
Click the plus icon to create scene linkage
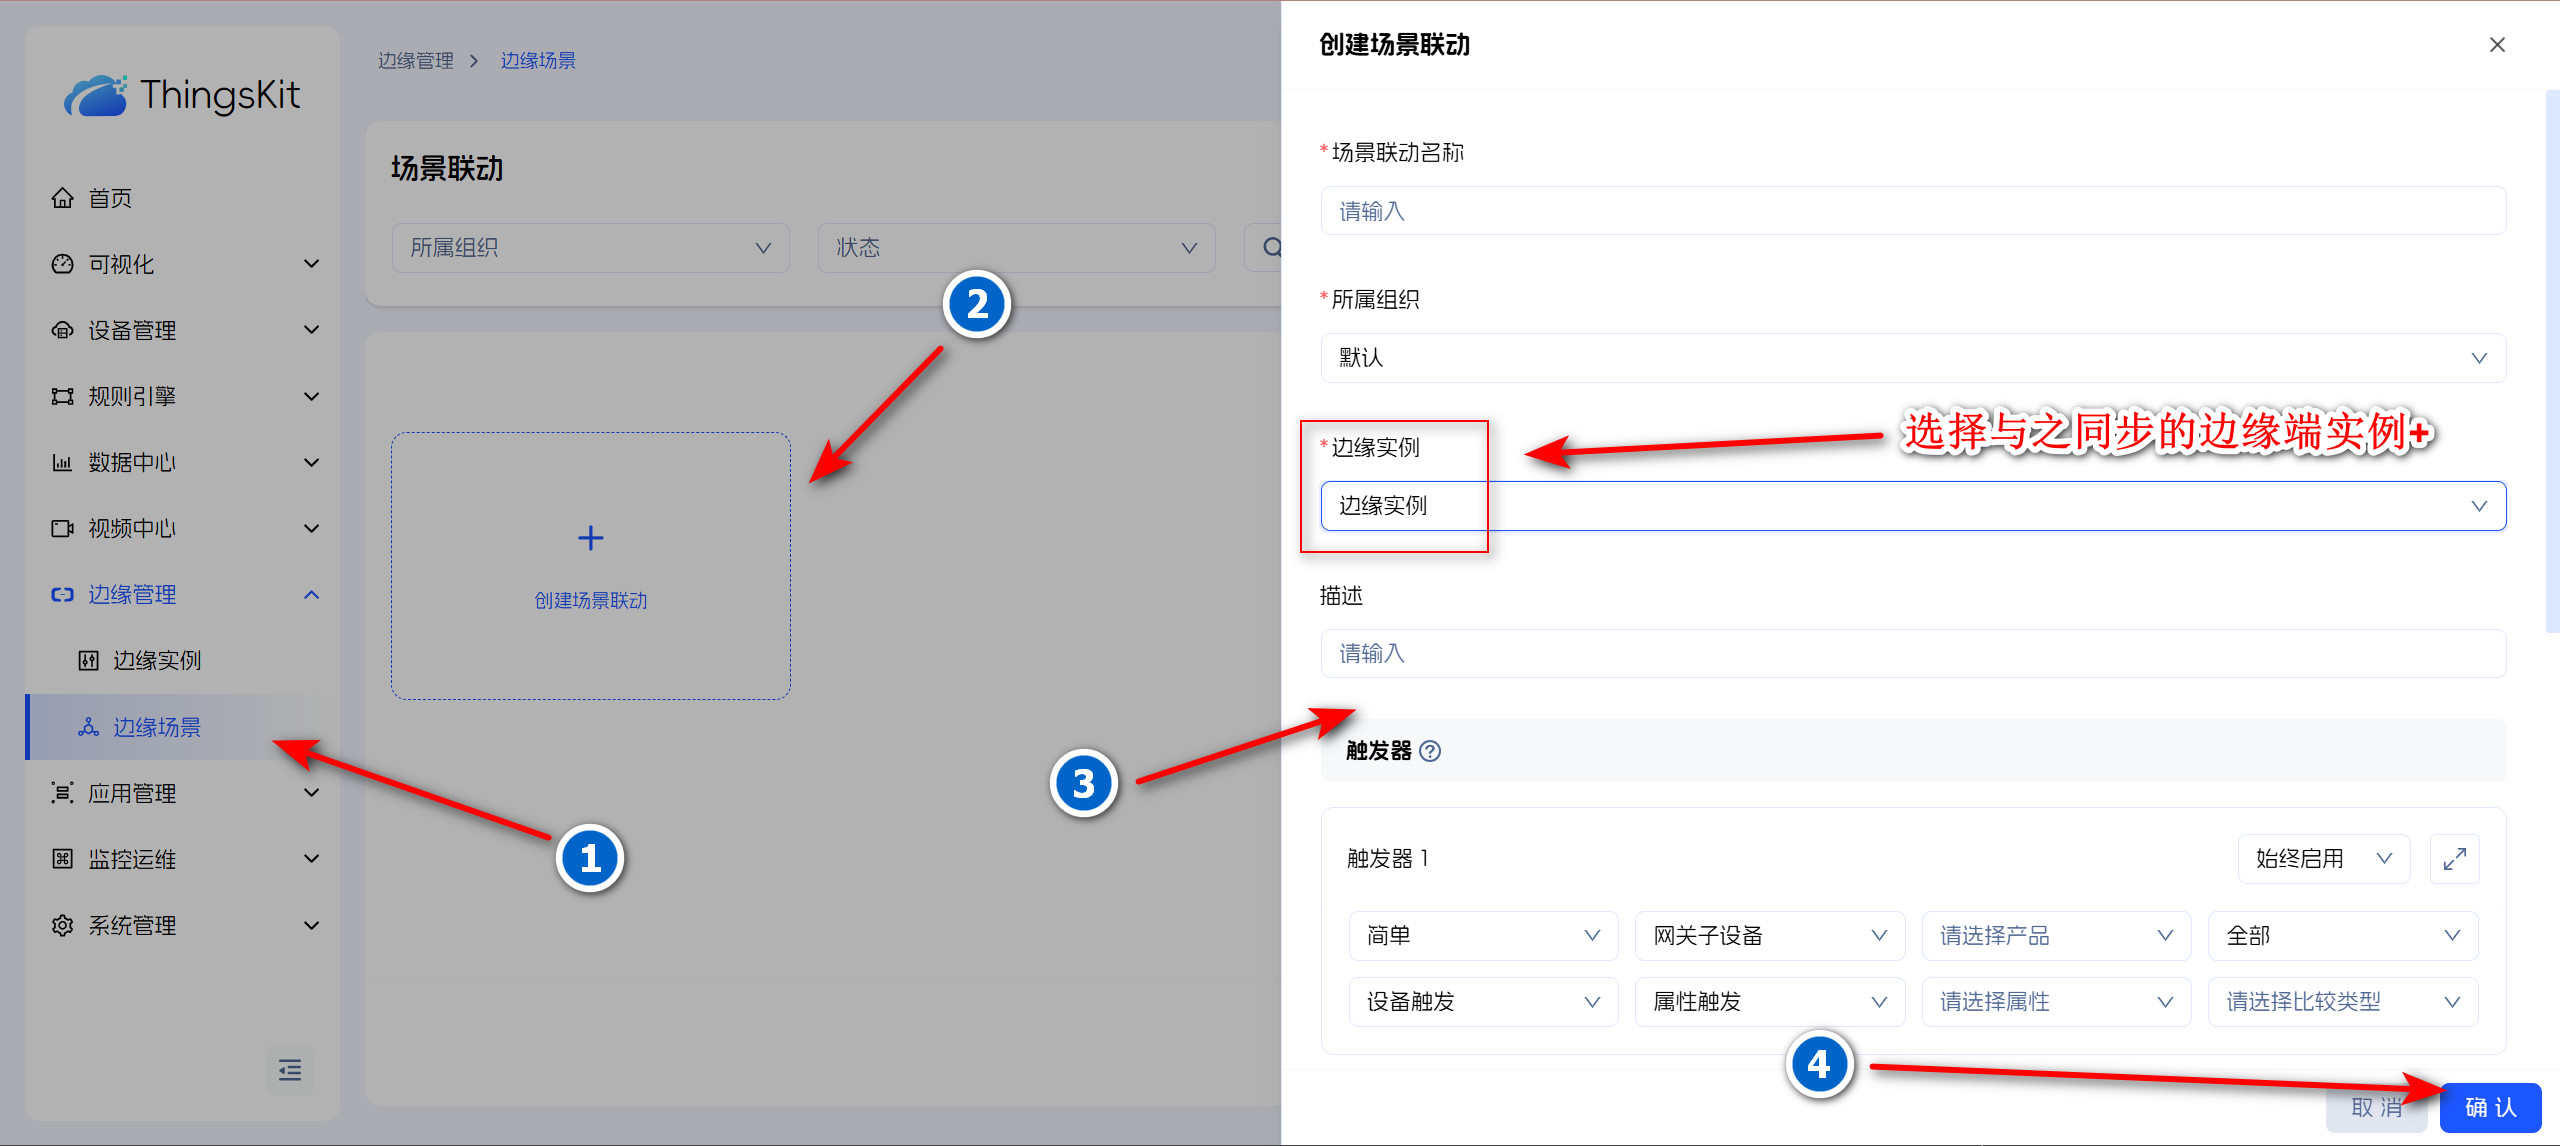591,538
